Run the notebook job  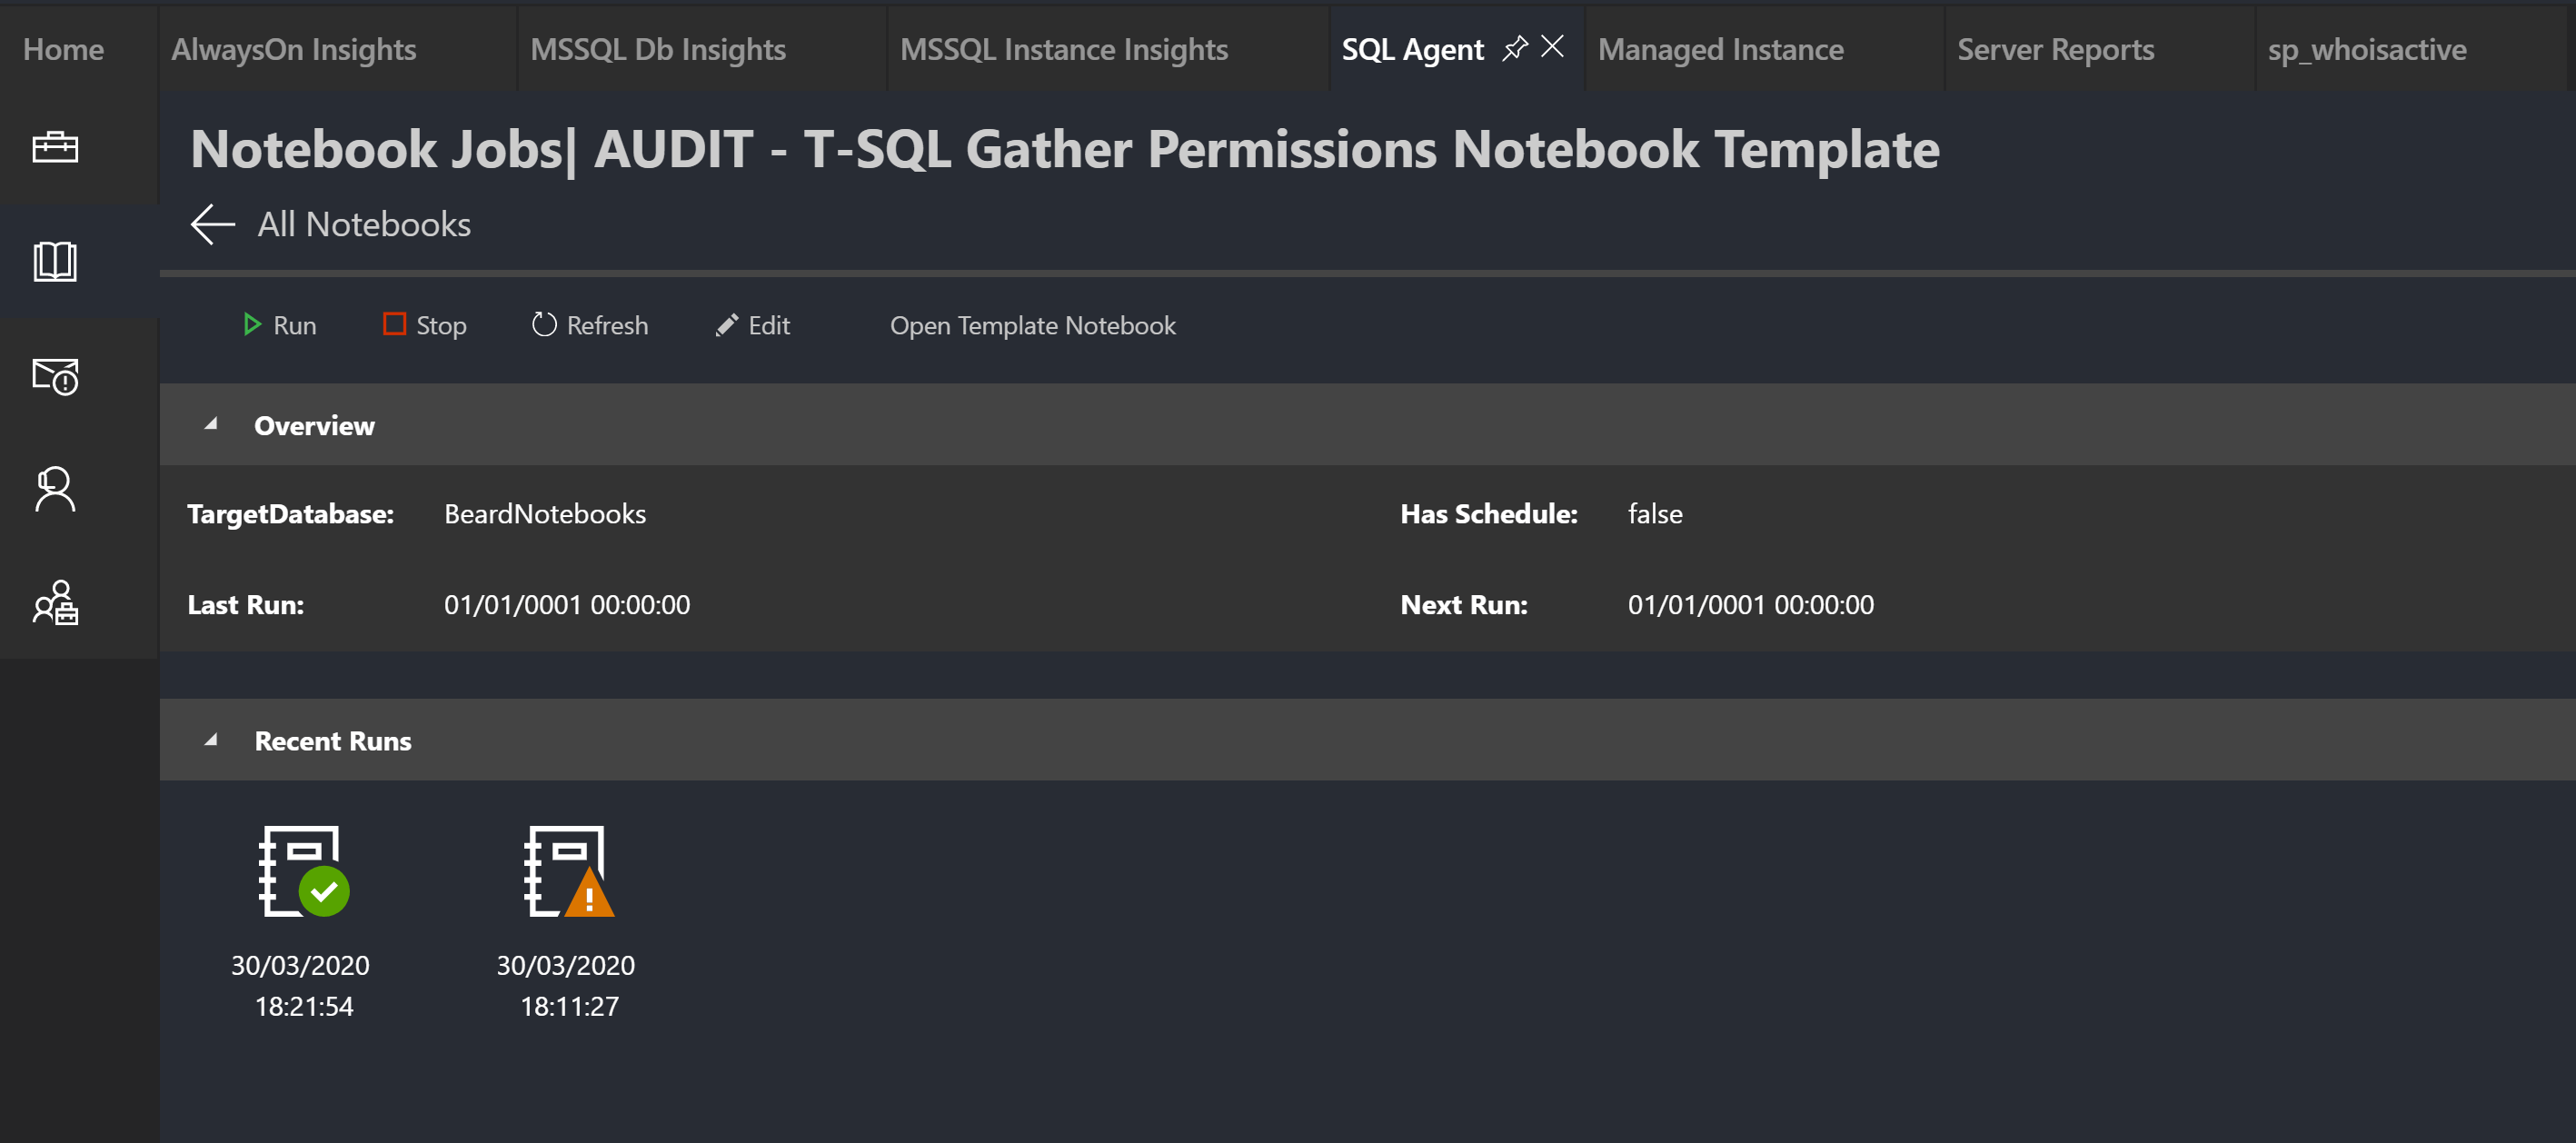click(x=280, y=325)
